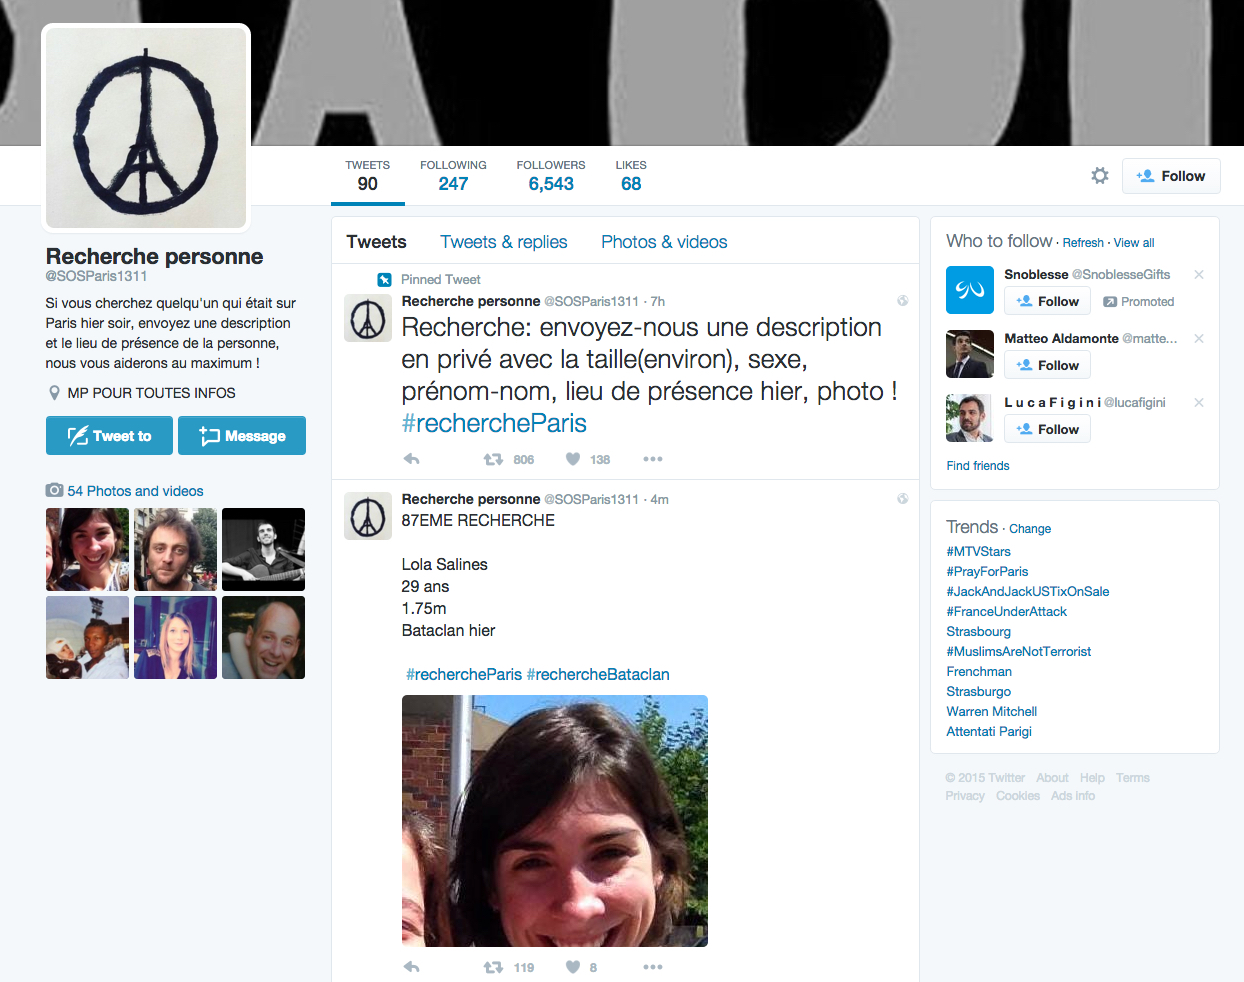Reply to the Lola Salines tweet
The height and width of the screenshot is (982, 1244).
tap(411, 967)
